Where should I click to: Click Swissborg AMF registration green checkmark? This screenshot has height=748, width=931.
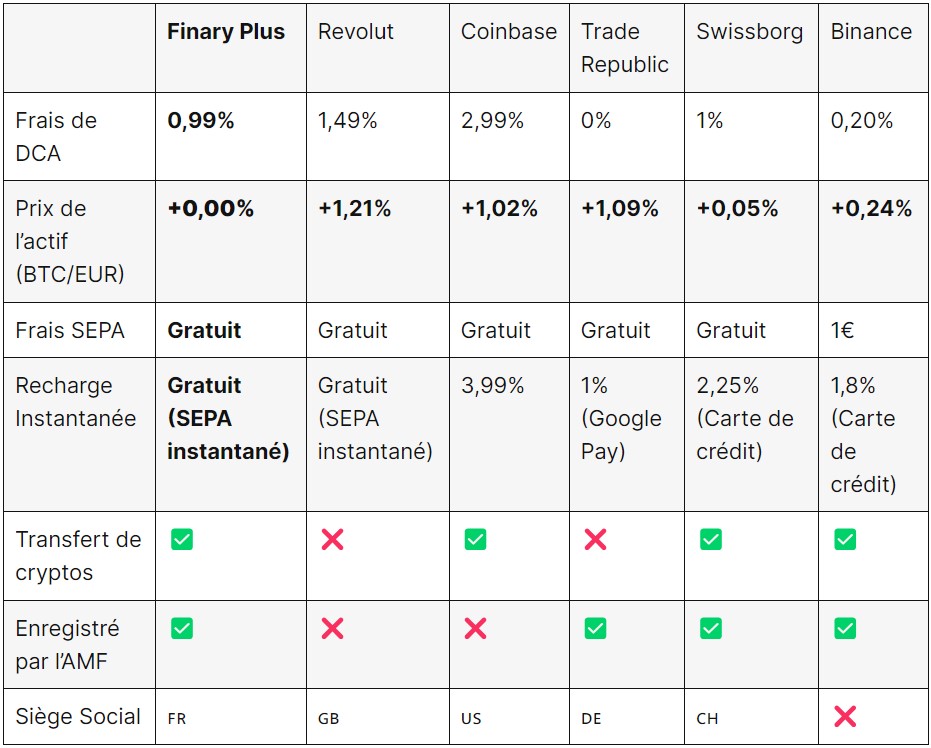pos(711,629)
